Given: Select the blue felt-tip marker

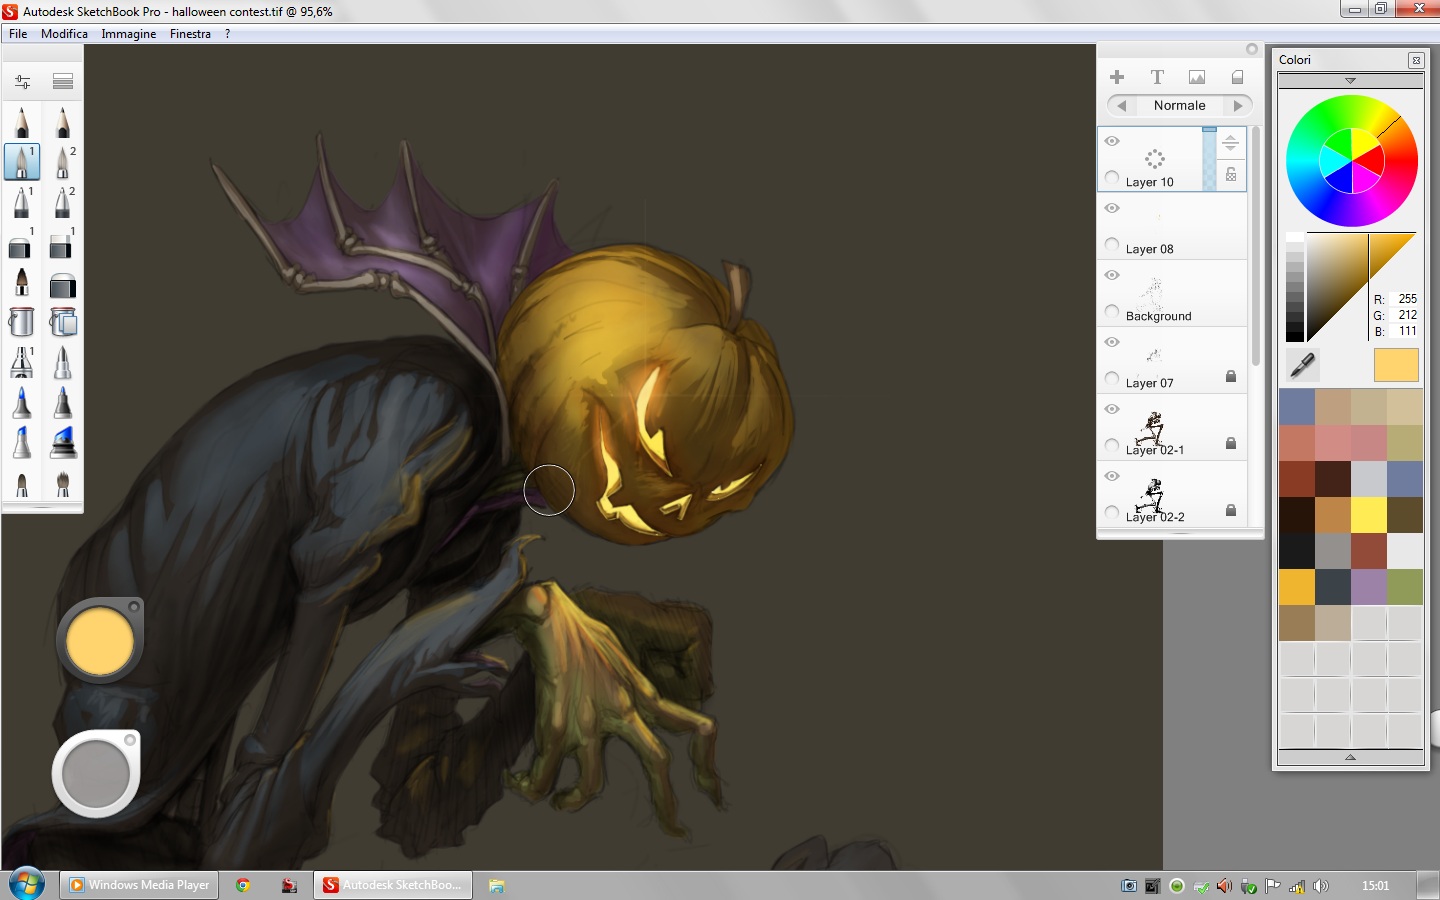Looking at the screenshot, I should (x=22, y=403).
